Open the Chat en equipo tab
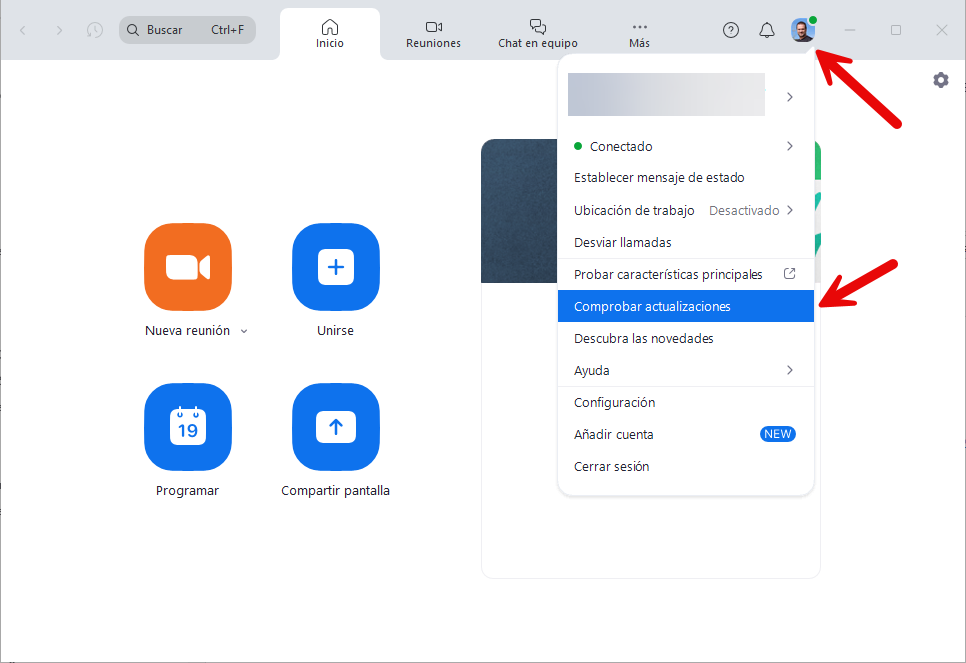966x663 pixels. point(537,34)
